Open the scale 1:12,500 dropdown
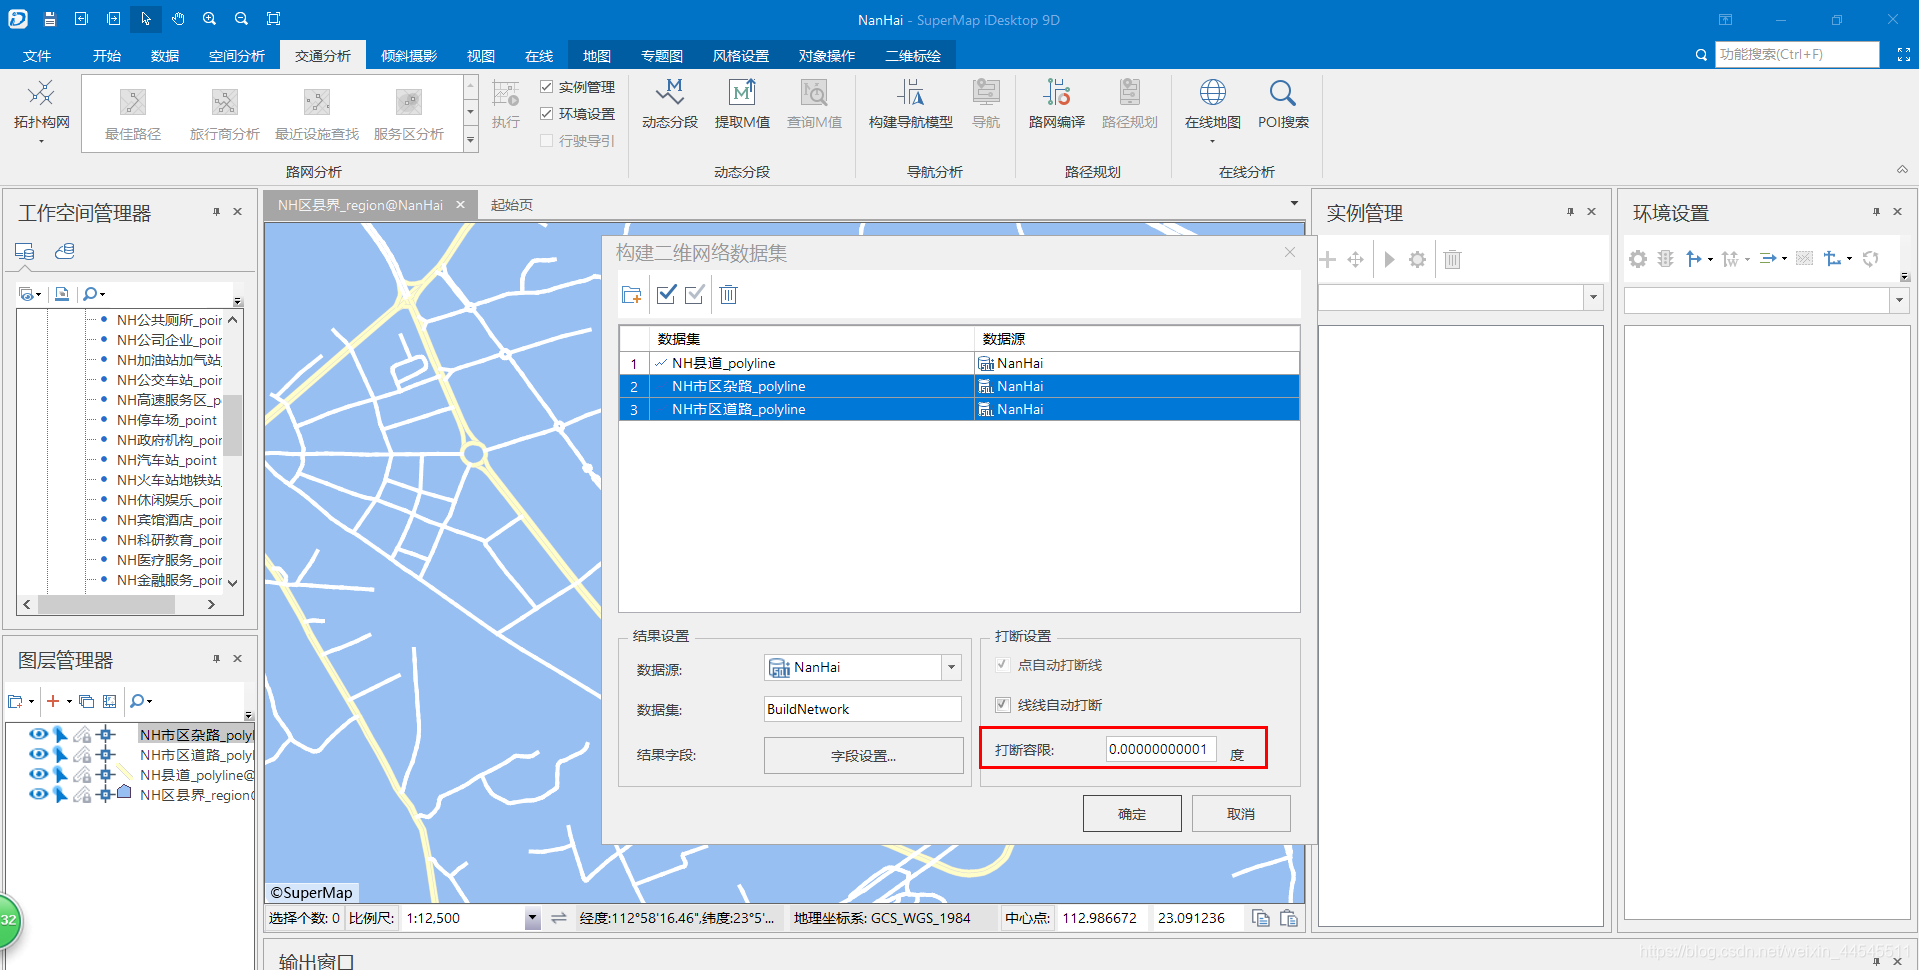Image resolution: width=1919 pixels, height=970 pixels. pyautogui.click(x=532, y=918)
